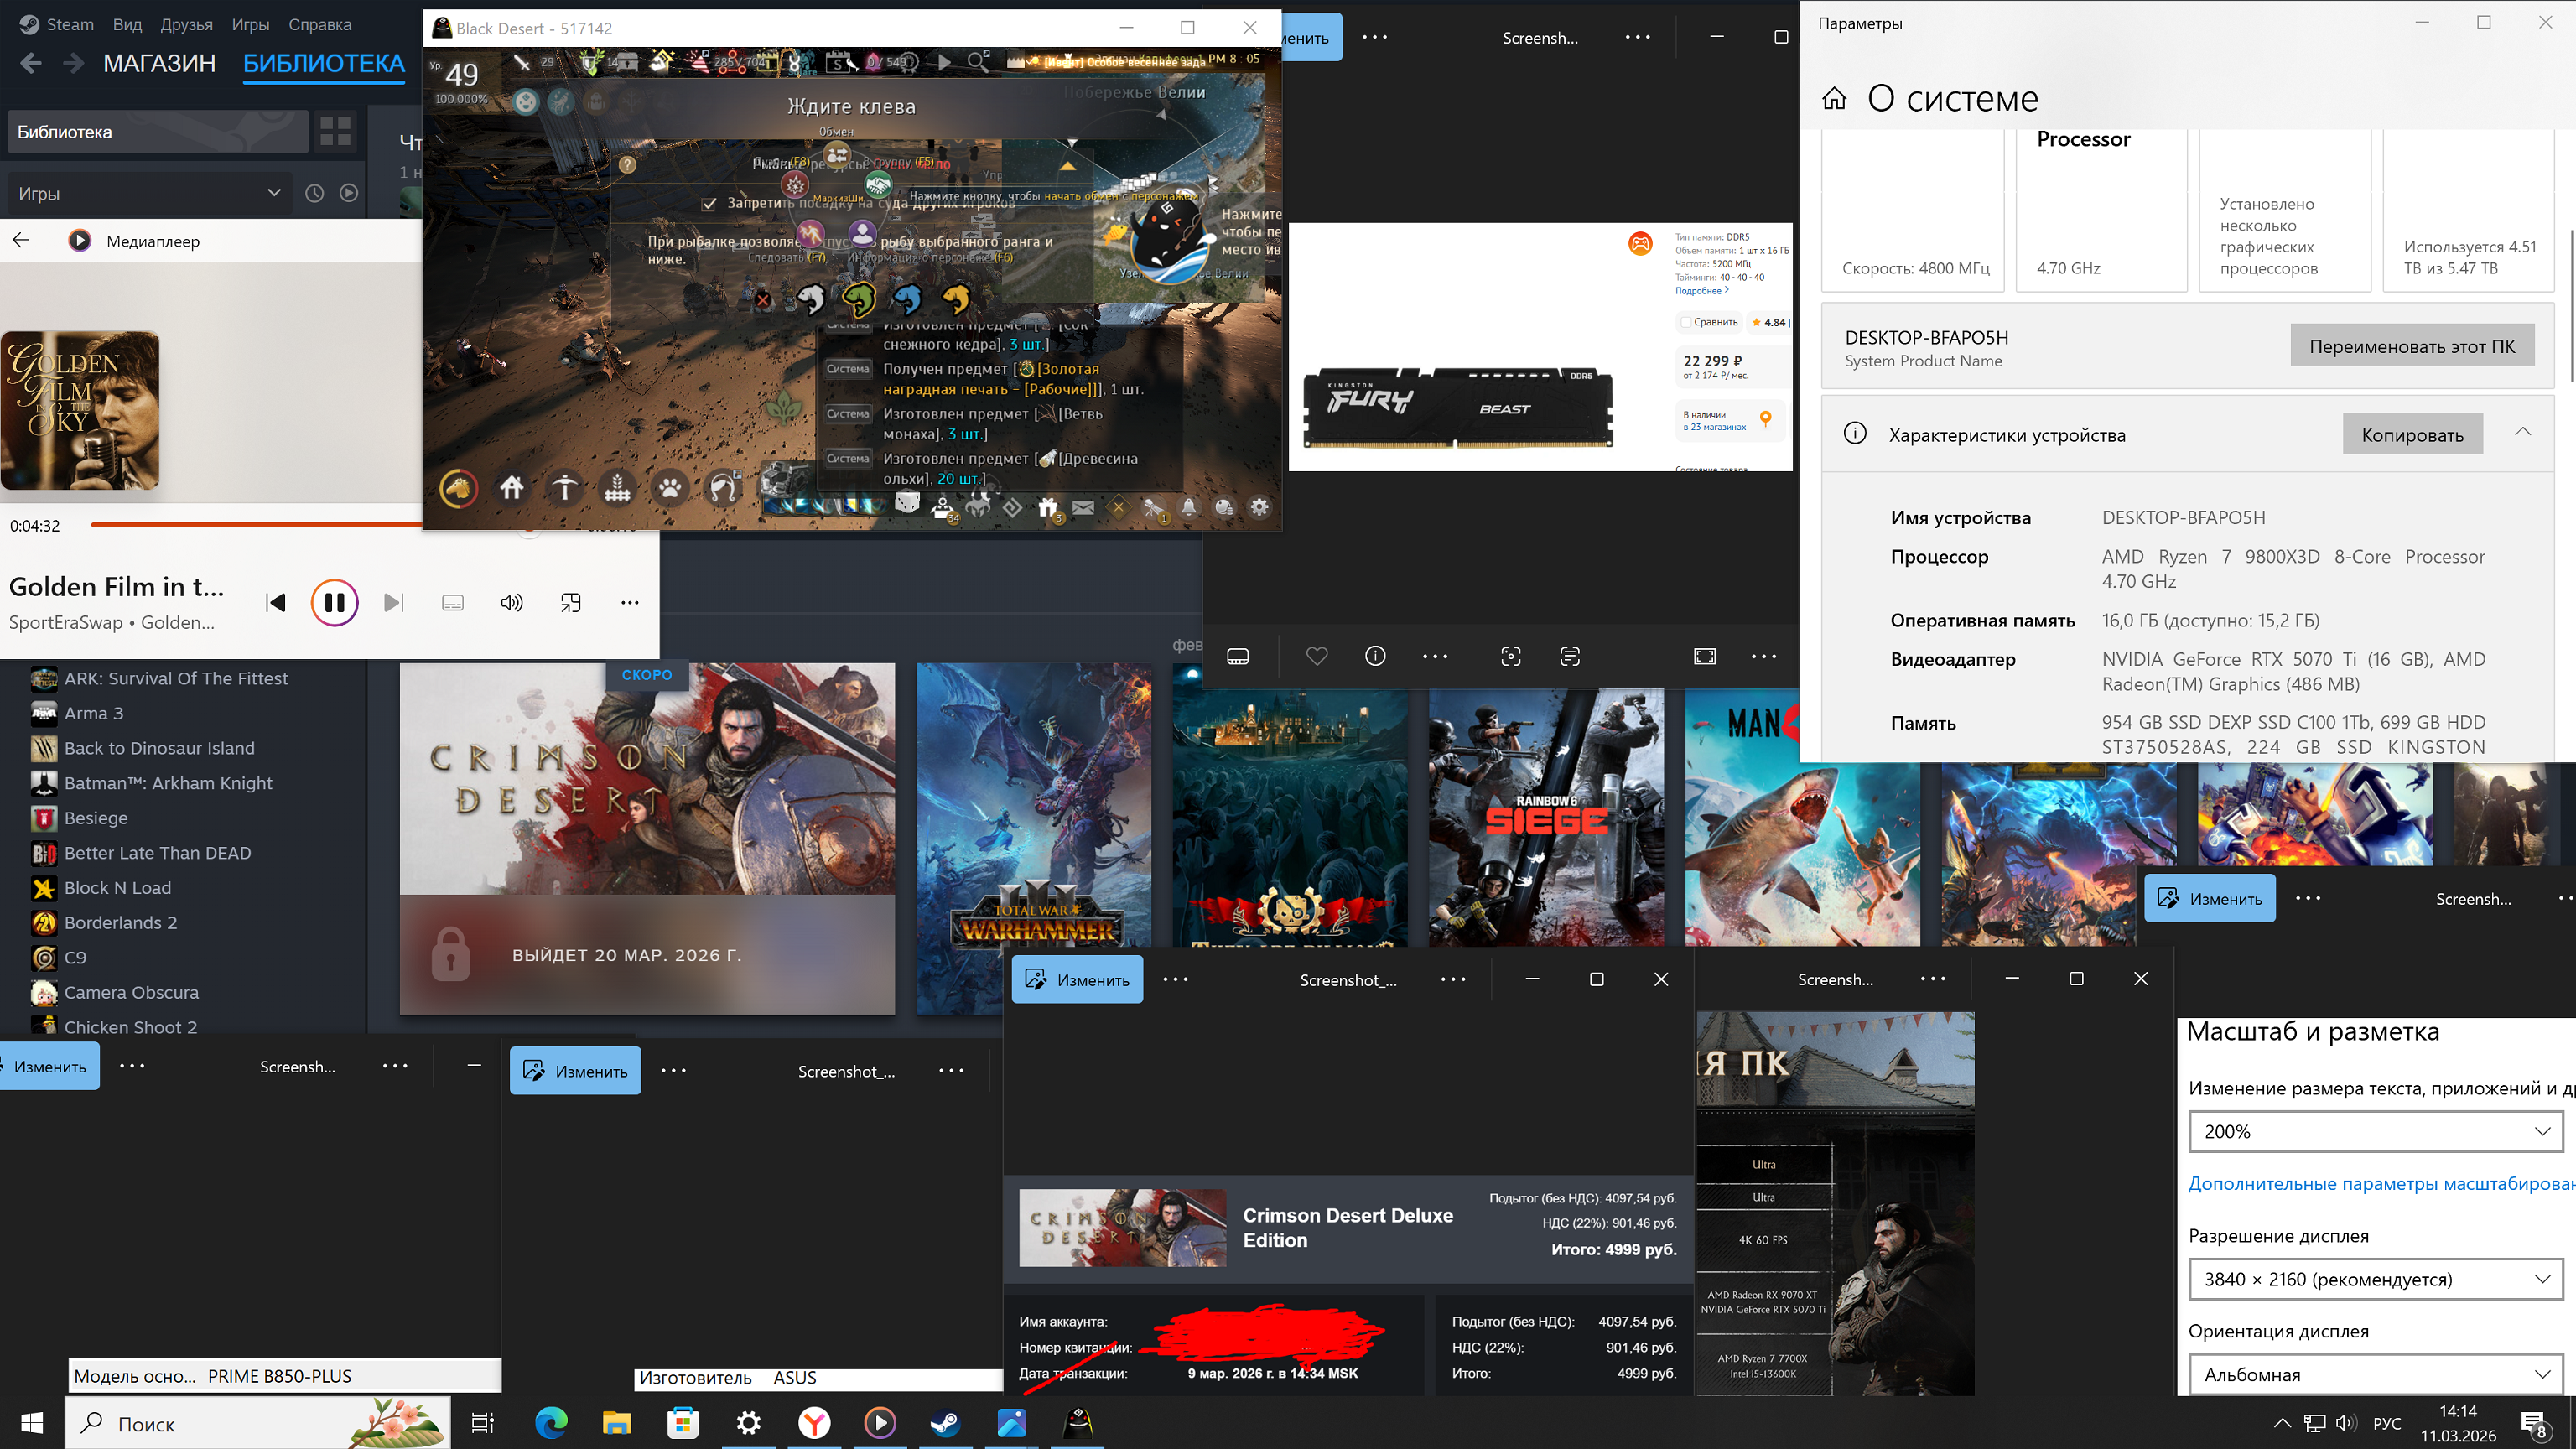The height and width of the screenshot is (1449, 2576).
Task: Open Steam library grid view icon
Action: (335, 131)
